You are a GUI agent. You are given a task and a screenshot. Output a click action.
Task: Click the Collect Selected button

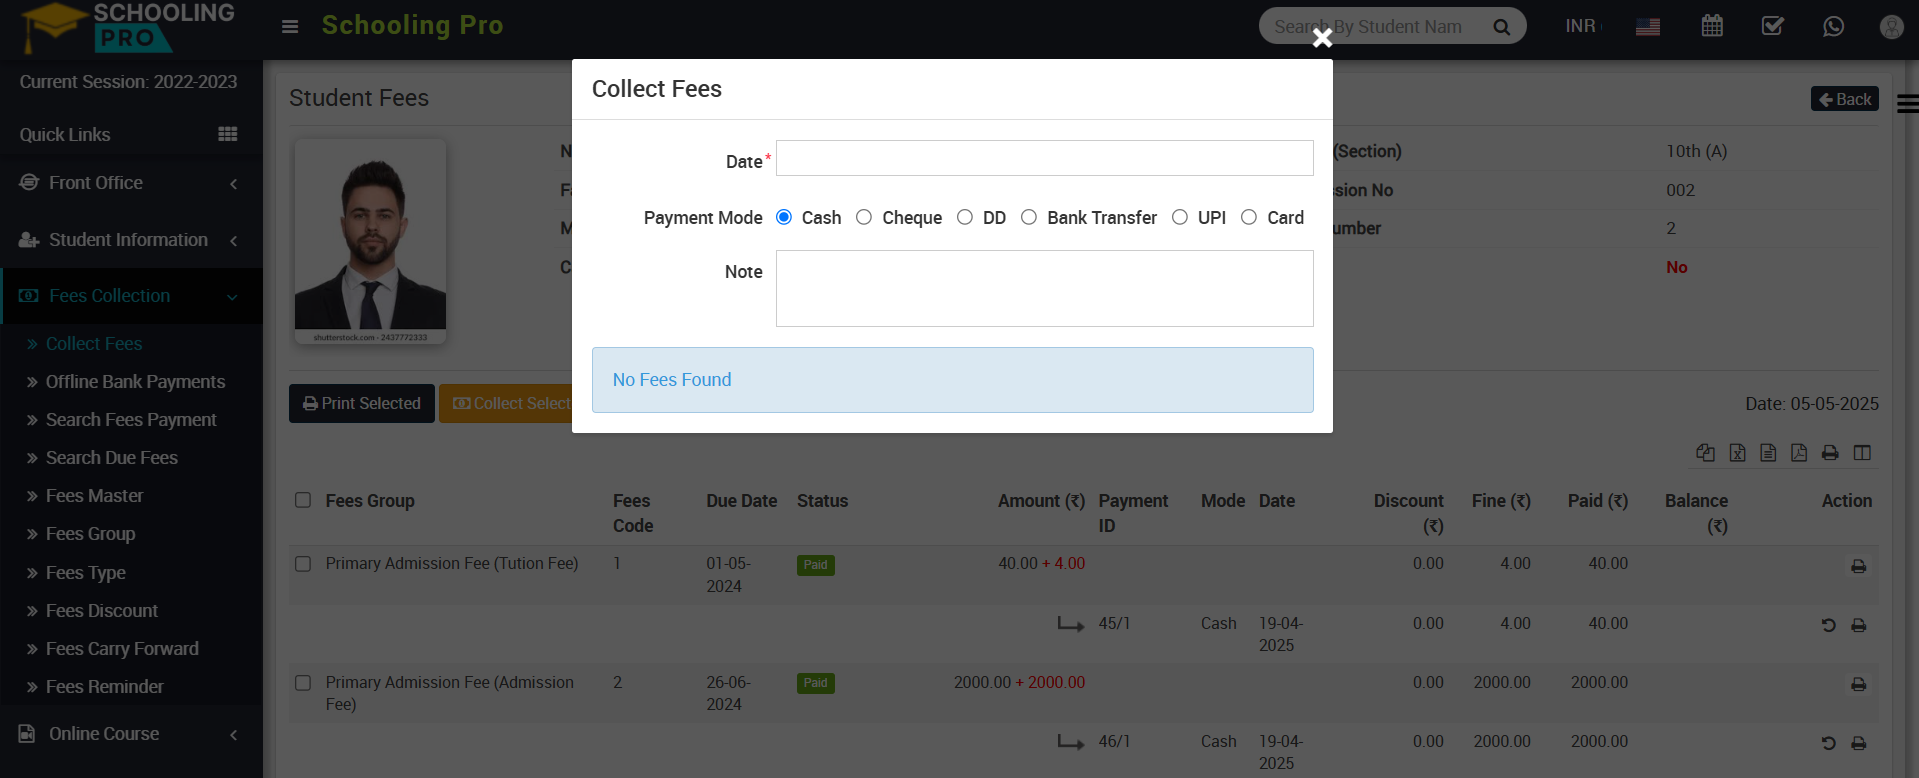point(506,403)
